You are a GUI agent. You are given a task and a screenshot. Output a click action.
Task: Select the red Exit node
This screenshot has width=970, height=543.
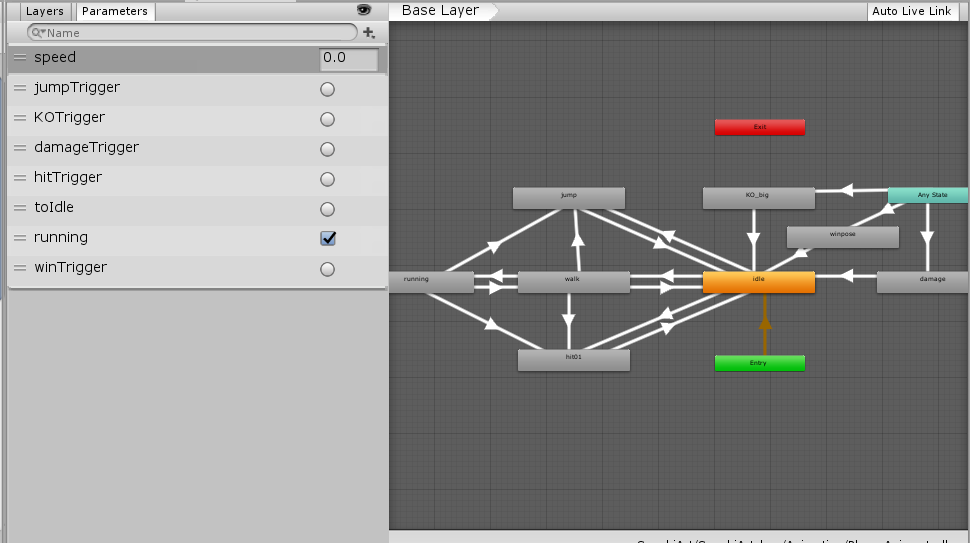click(759, 128)
